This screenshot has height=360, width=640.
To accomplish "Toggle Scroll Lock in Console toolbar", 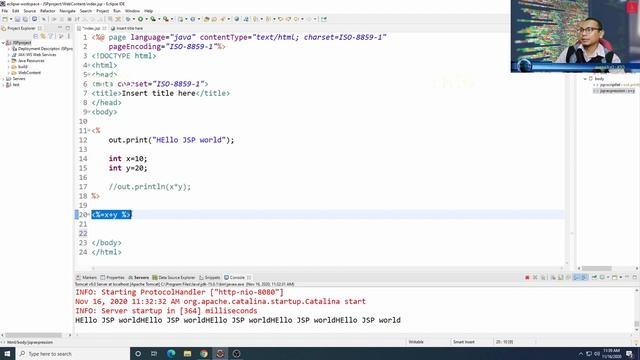I will click(x=561, y=278).
